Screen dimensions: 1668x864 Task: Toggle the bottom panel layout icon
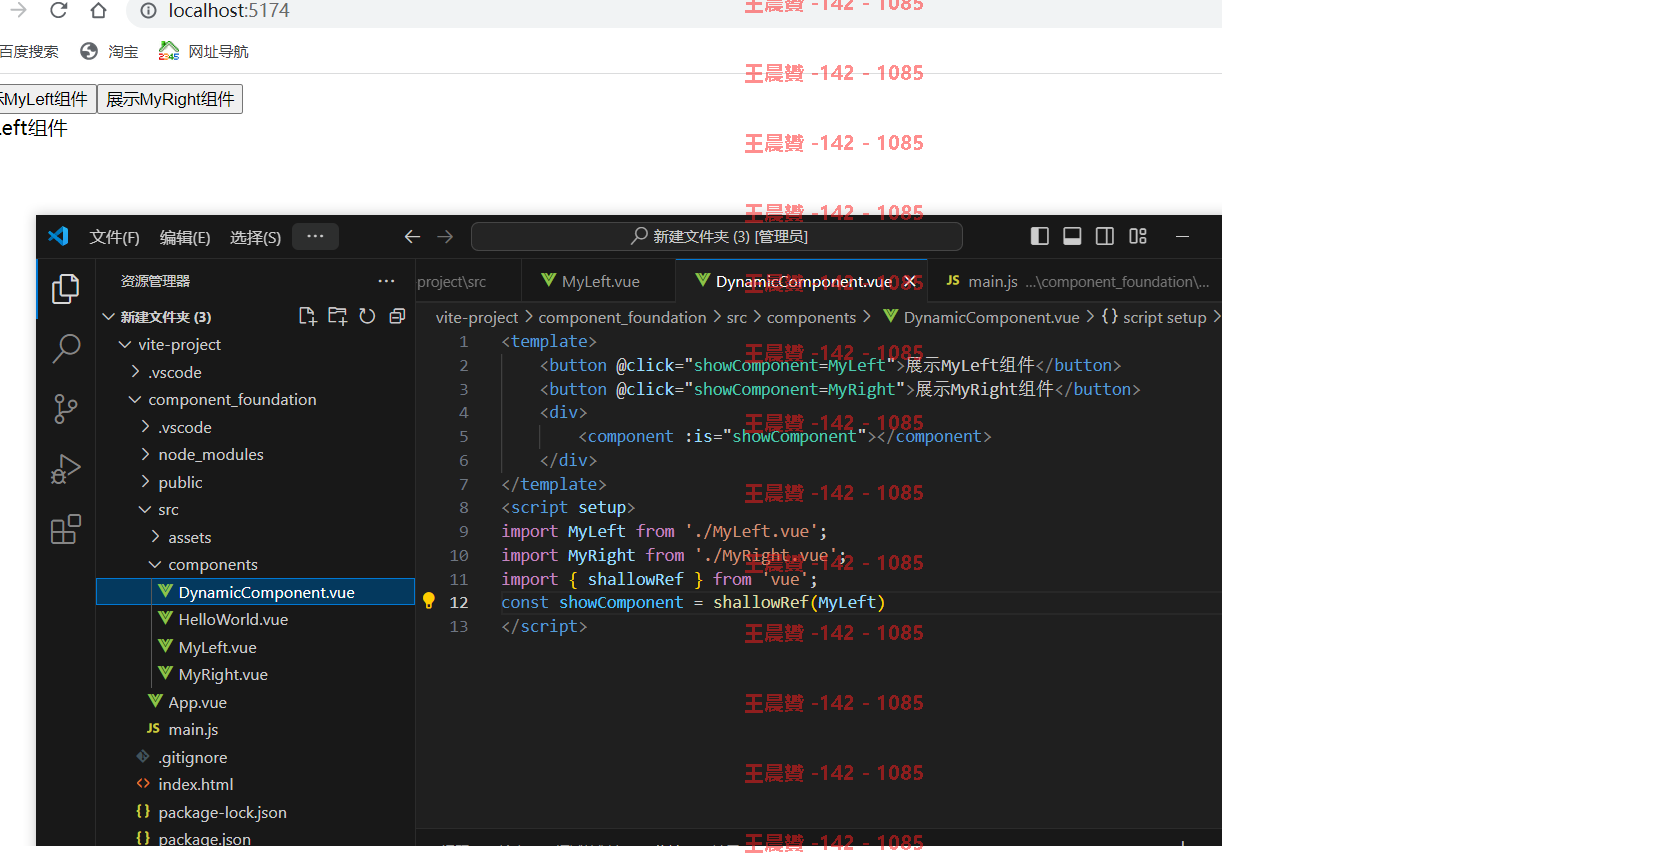click(x=1072, y=236)
